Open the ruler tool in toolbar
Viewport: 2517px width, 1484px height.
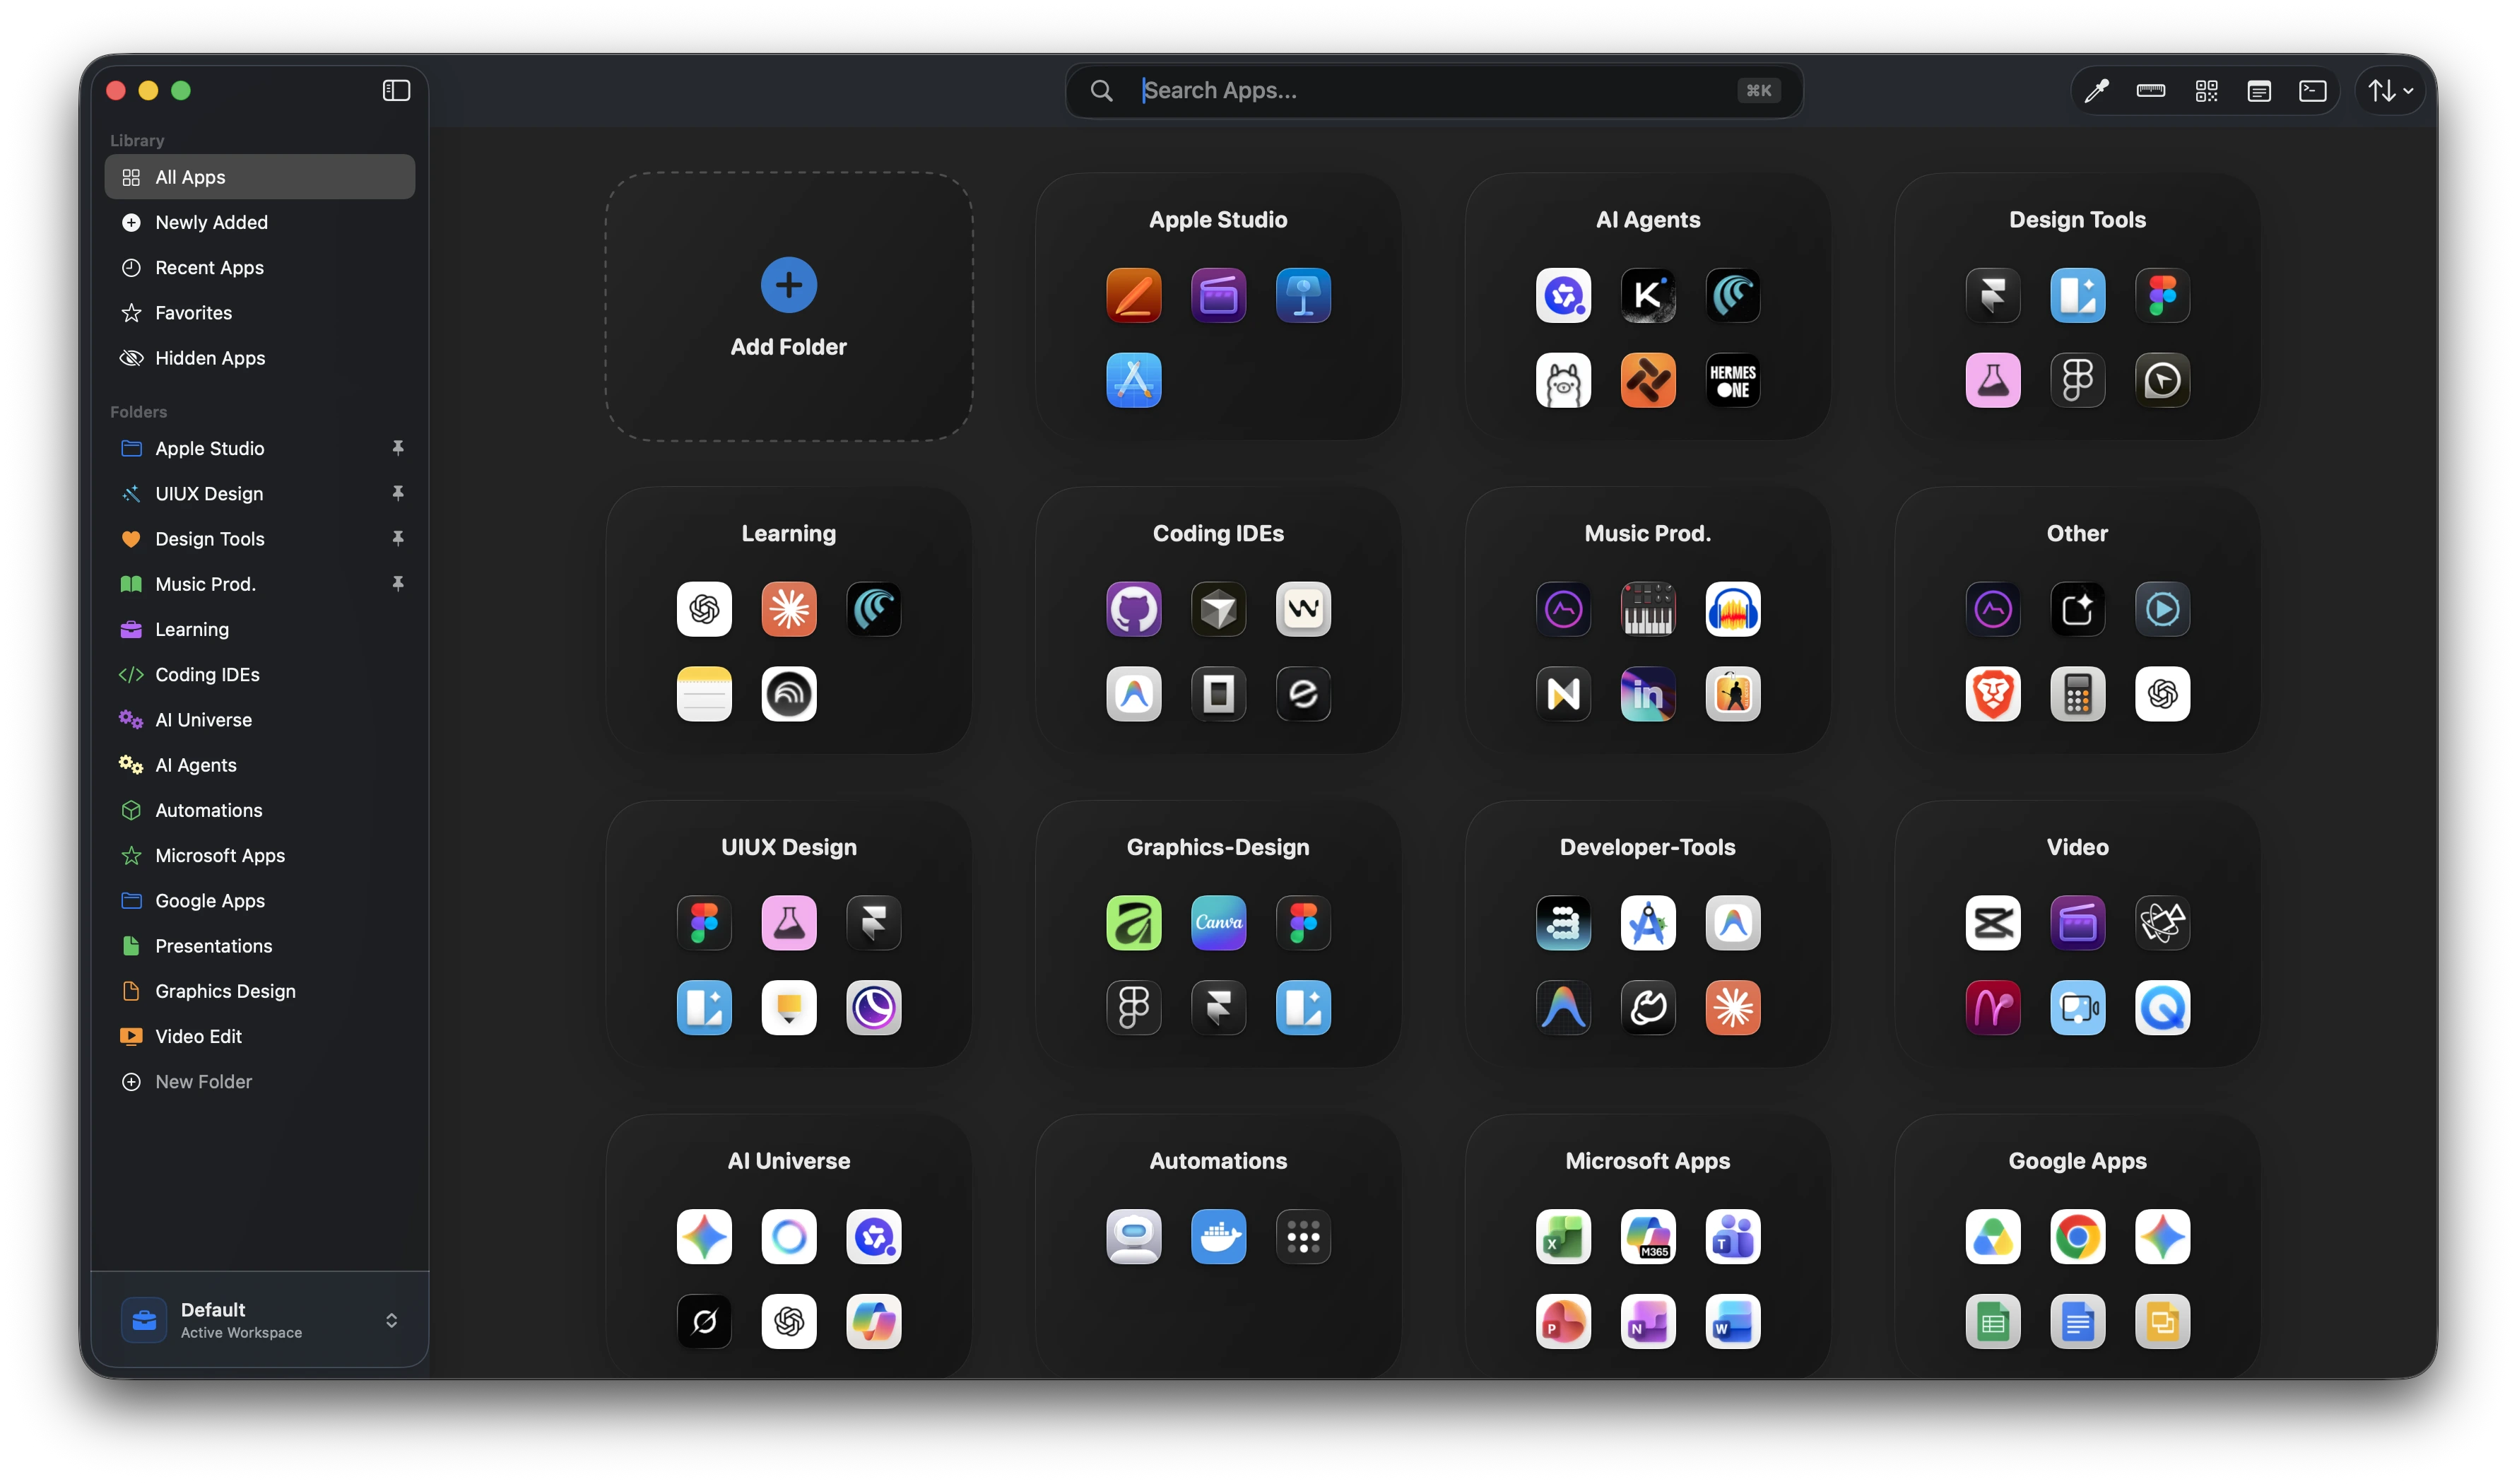click(x=2150, y=91)
